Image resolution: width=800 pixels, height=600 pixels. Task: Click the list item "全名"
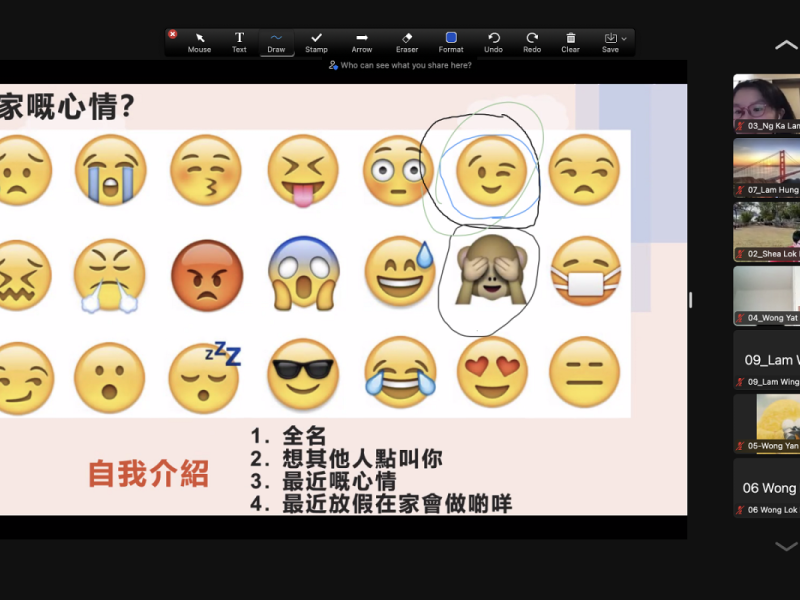click(x=305, y=436)
